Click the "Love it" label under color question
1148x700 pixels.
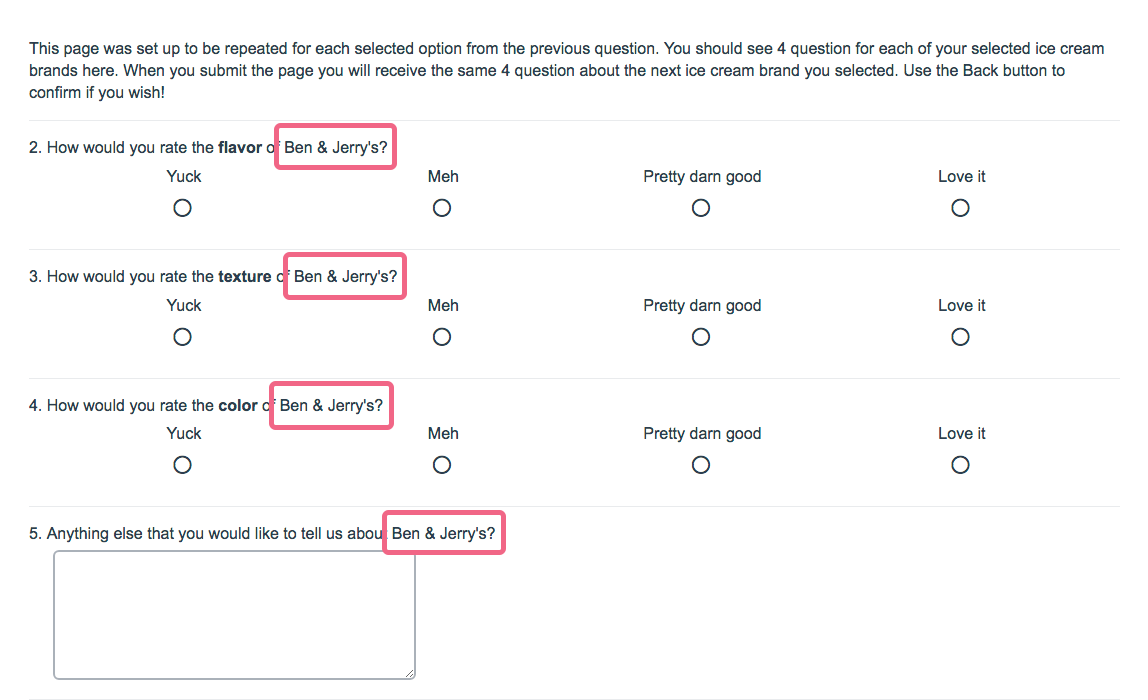961,434
